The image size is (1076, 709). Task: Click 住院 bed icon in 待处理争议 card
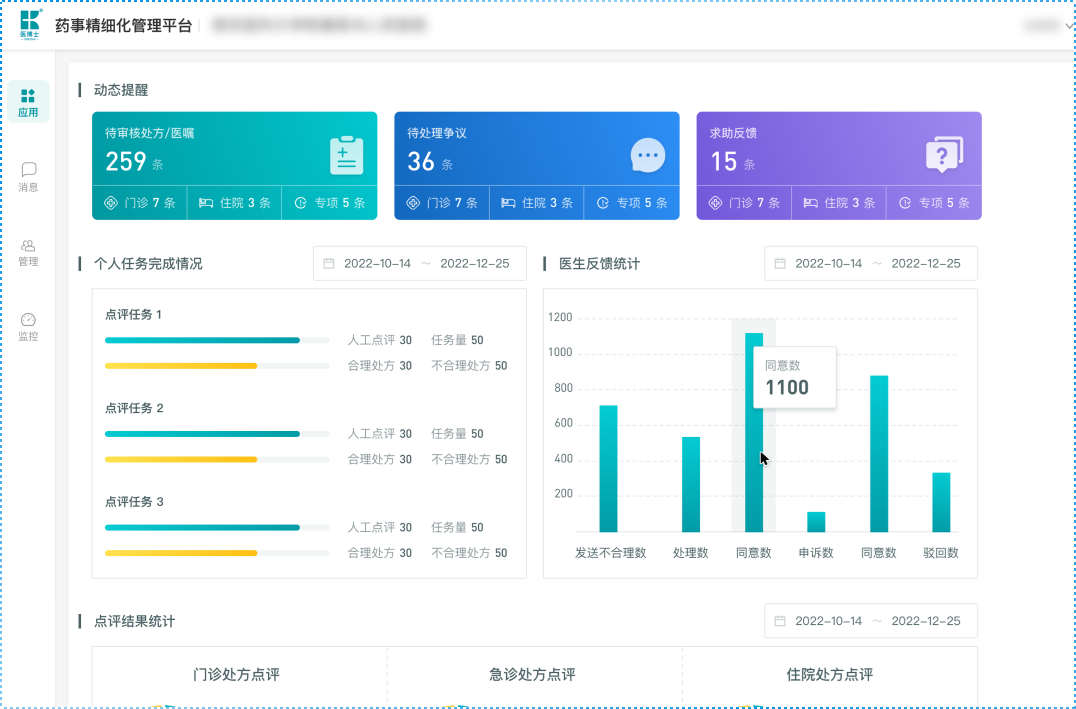point(508,203)
